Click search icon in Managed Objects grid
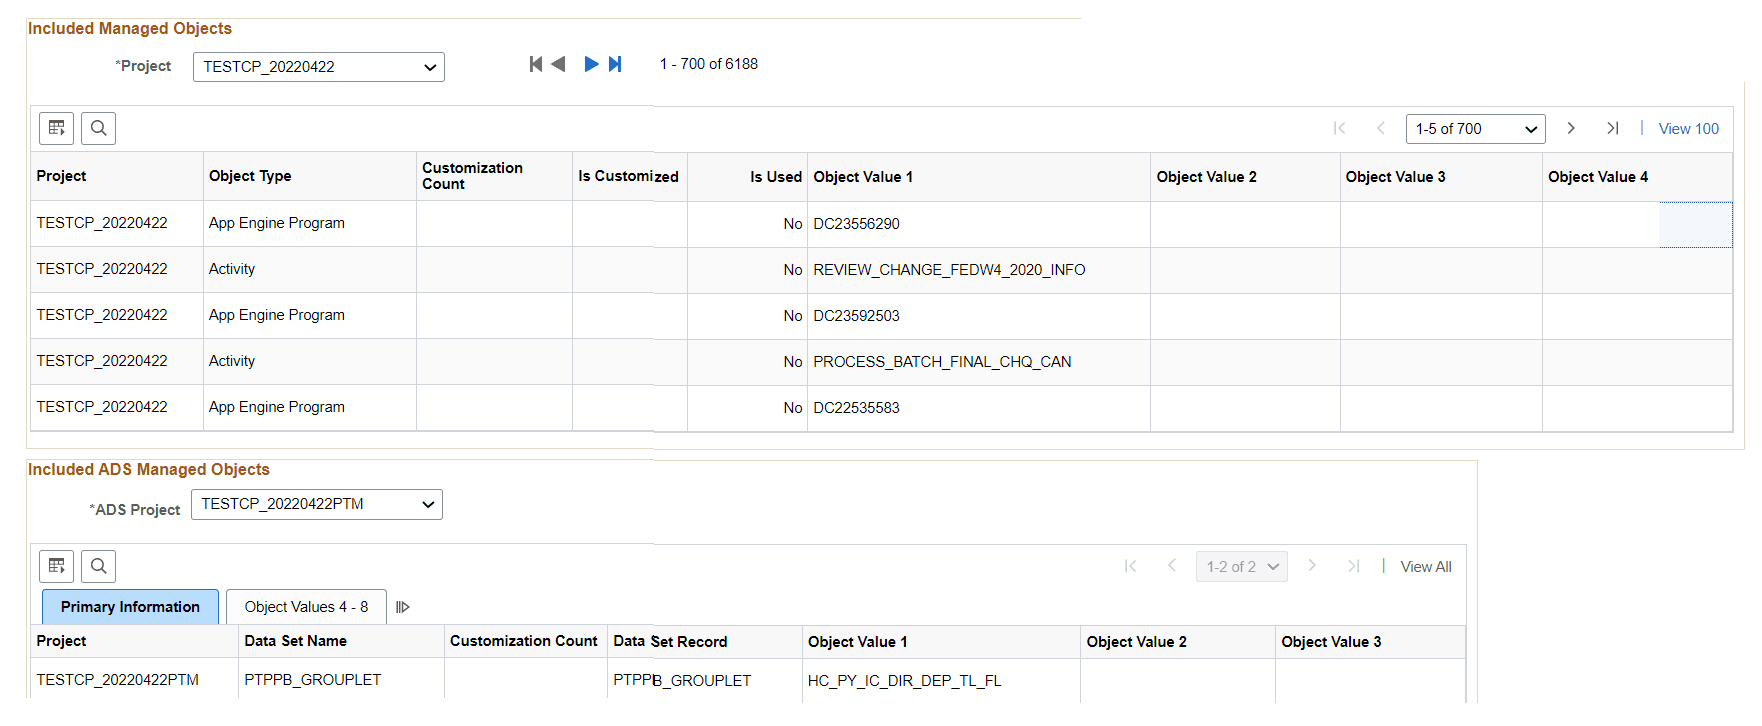This screenshot has width=1762, height=726. point(99,128)
